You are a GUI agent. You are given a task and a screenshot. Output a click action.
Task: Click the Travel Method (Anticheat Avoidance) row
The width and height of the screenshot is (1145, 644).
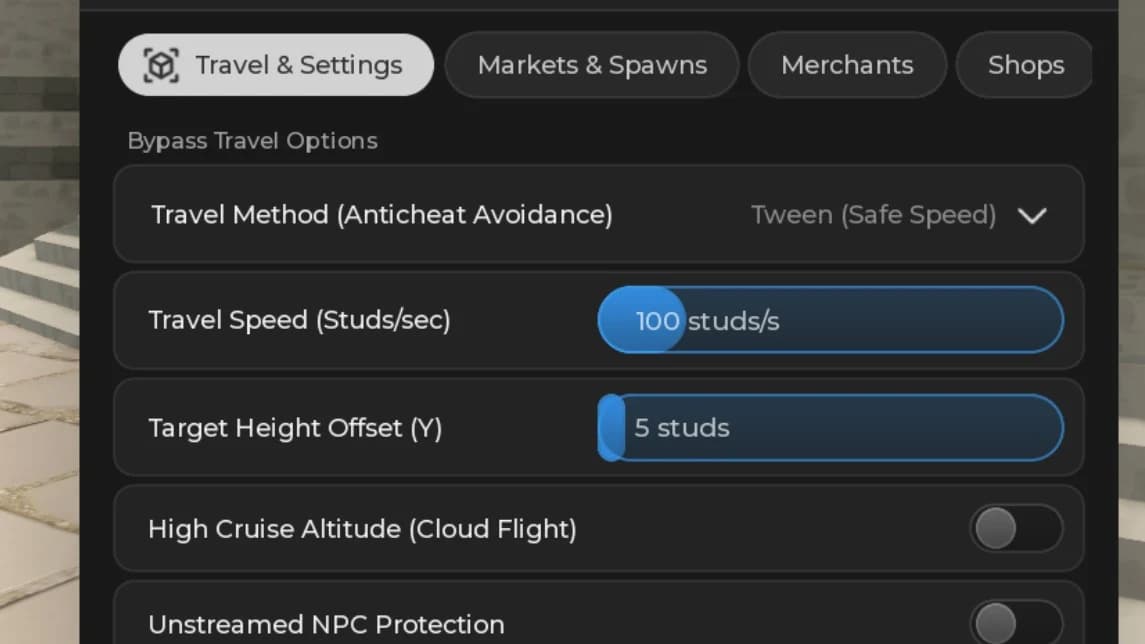tap(599, 214)
